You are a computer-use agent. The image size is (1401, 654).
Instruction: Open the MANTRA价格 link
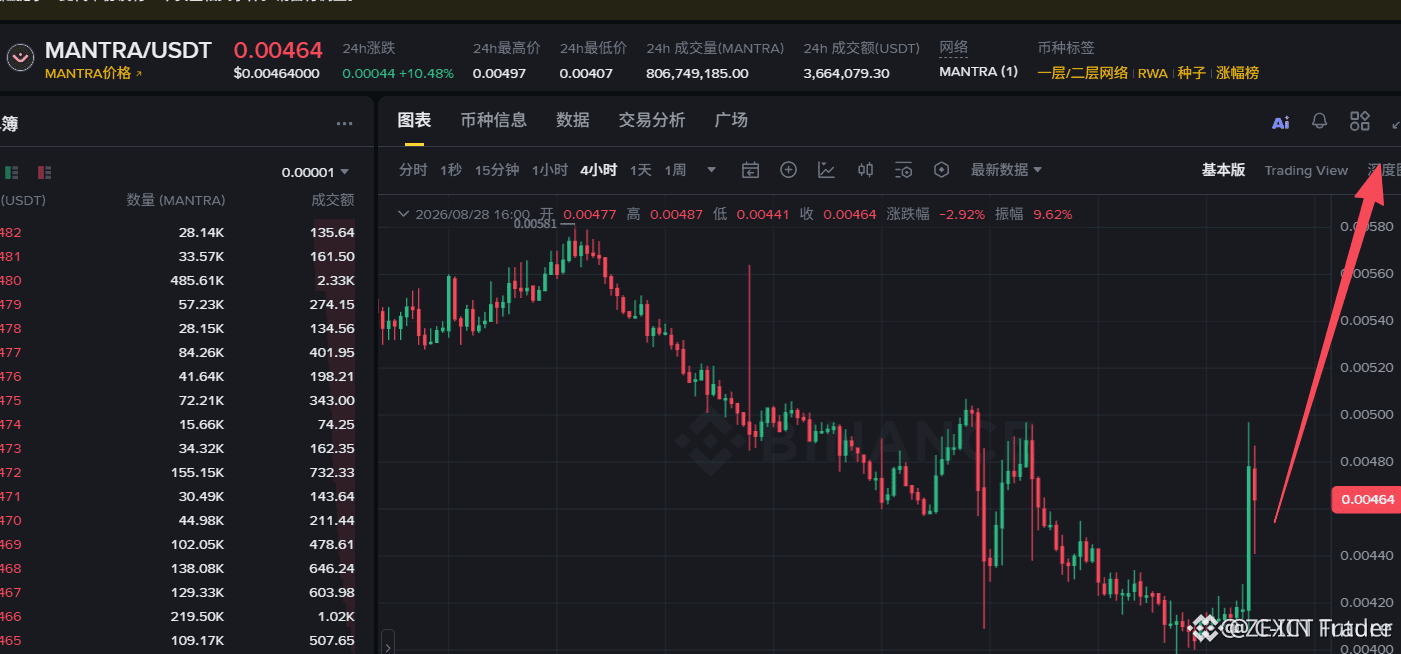click(x=93, y=74)
